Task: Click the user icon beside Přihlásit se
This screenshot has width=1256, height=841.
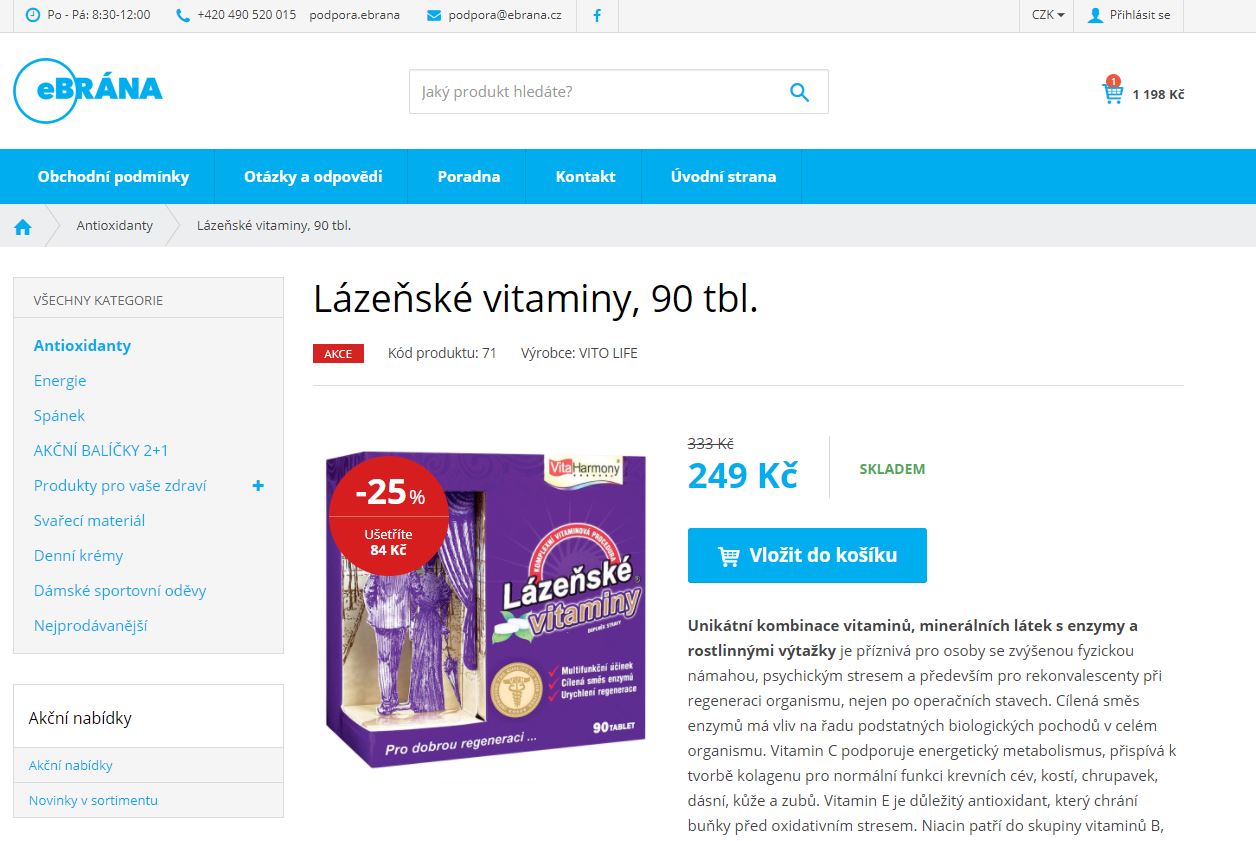Action: (1095, 15)
